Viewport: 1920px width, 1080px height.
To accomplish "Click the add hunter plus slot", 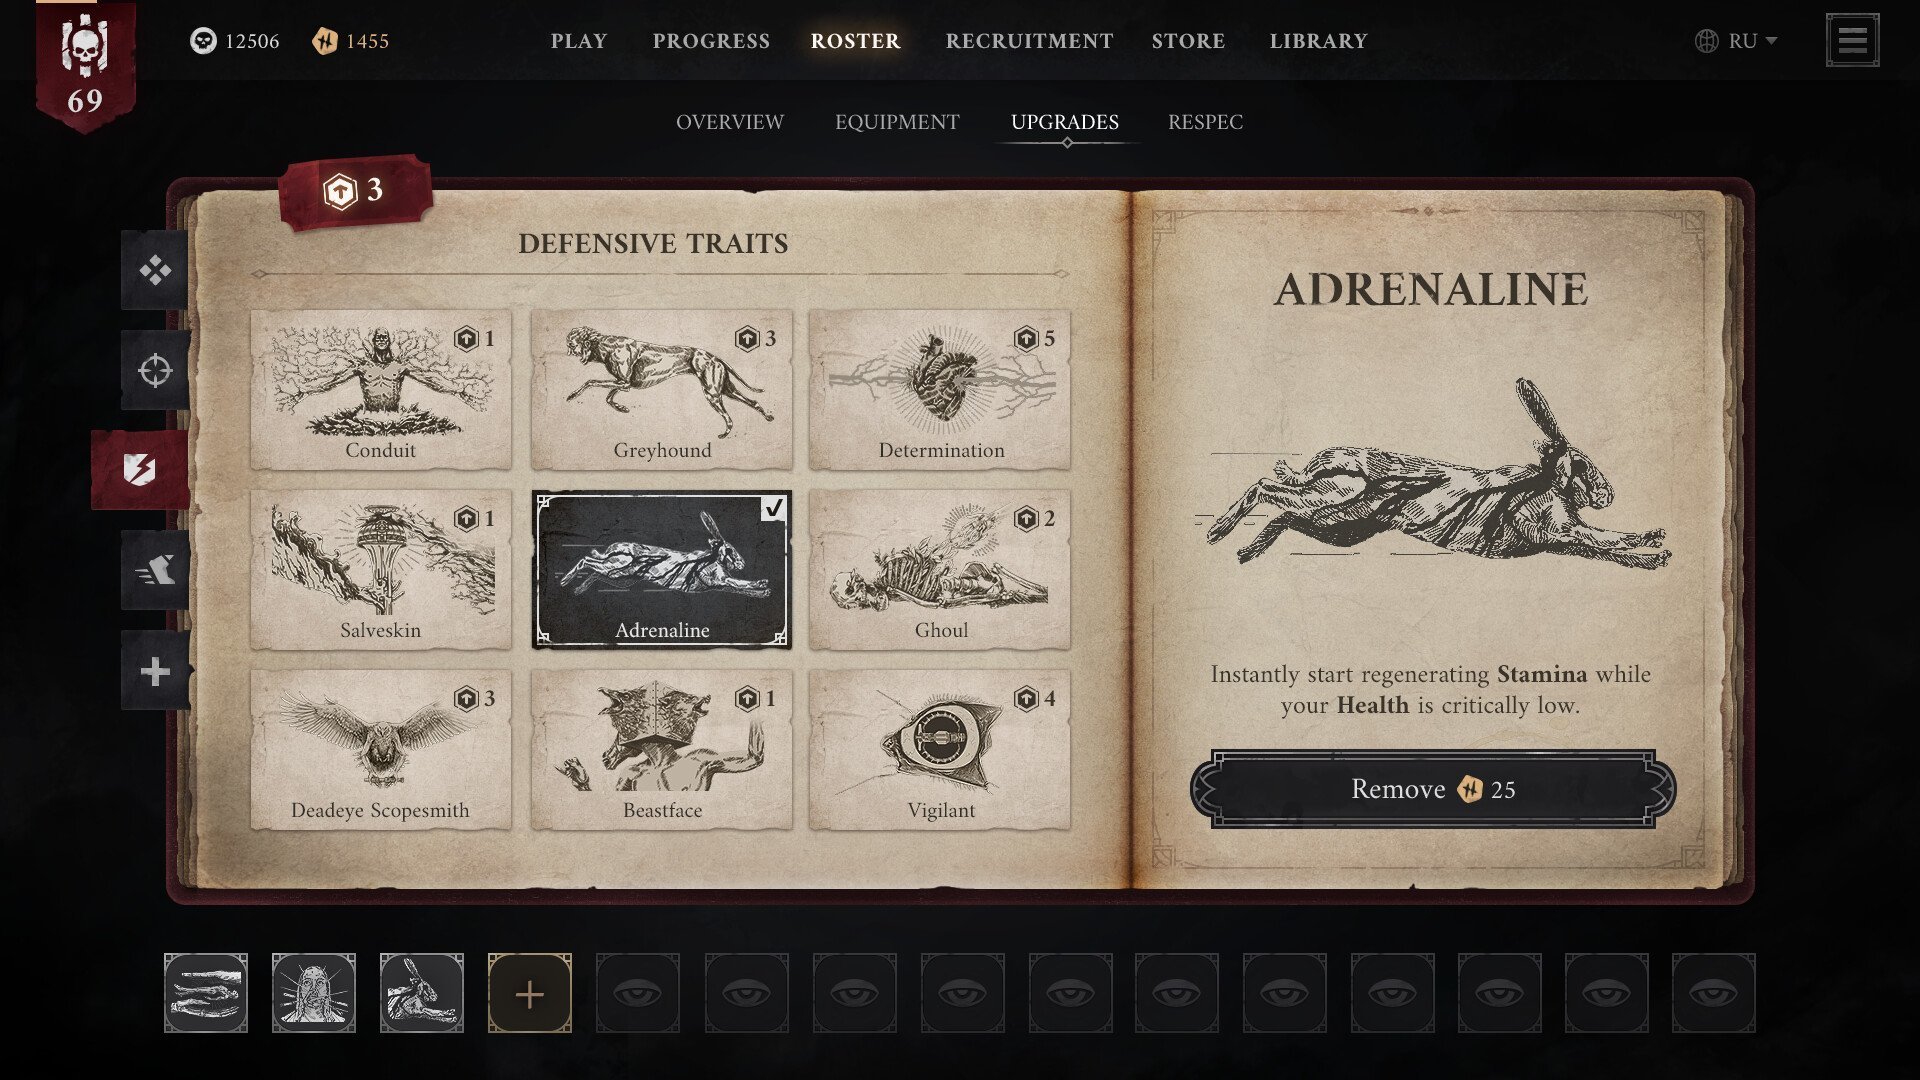I will point(530,993).
